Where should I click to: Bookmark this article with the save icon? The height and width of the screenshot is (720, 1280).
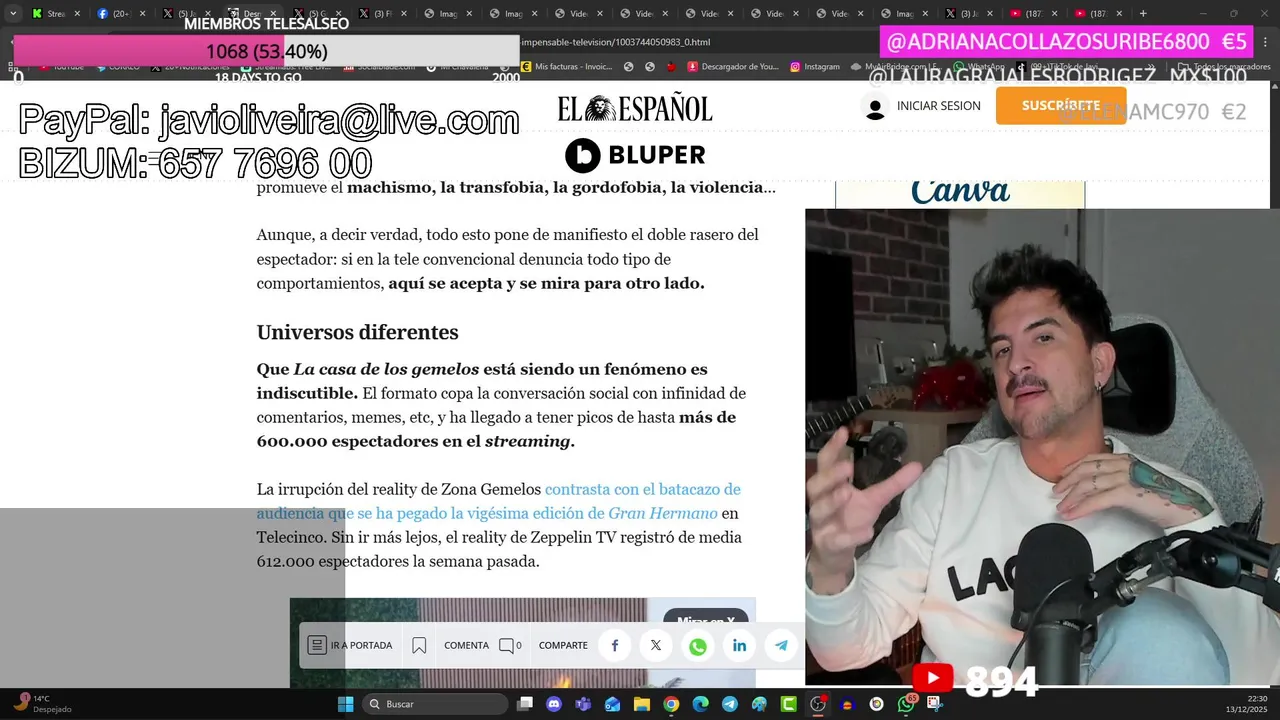click(x=419, y=646)
